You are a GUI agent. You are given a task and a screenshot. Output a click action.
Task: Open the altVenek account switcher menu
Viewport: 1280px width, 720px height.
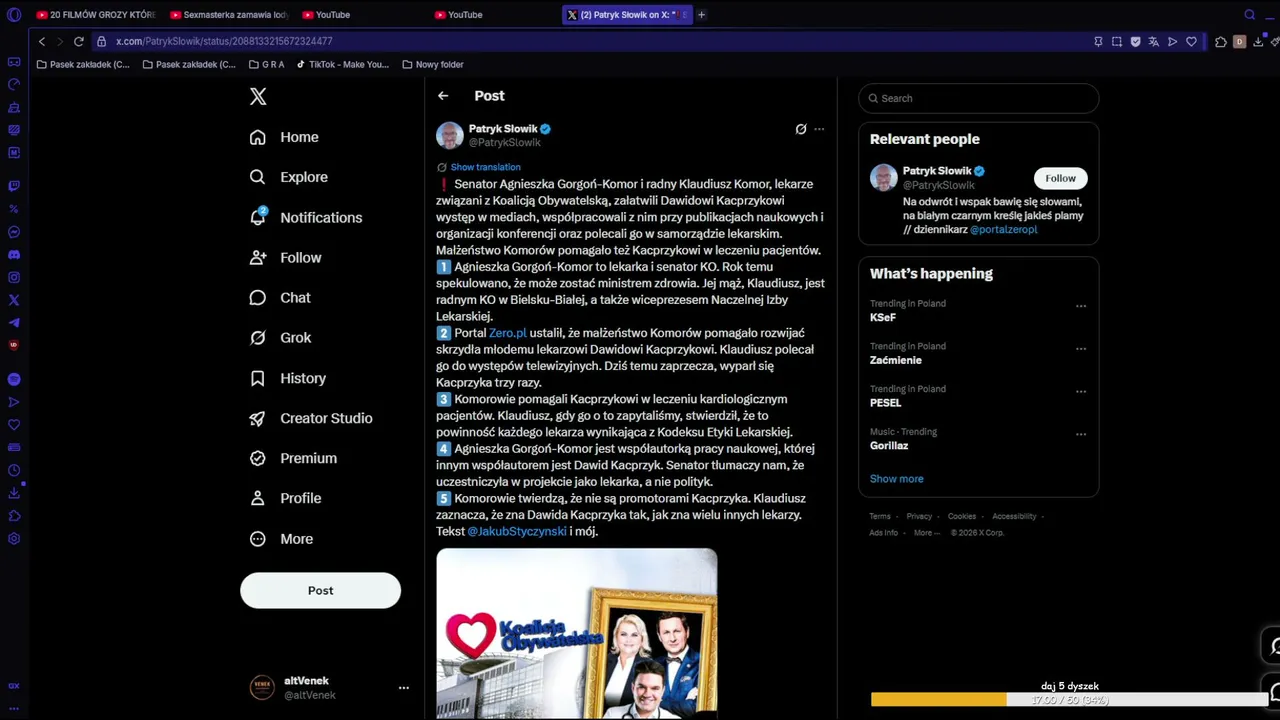404,688
